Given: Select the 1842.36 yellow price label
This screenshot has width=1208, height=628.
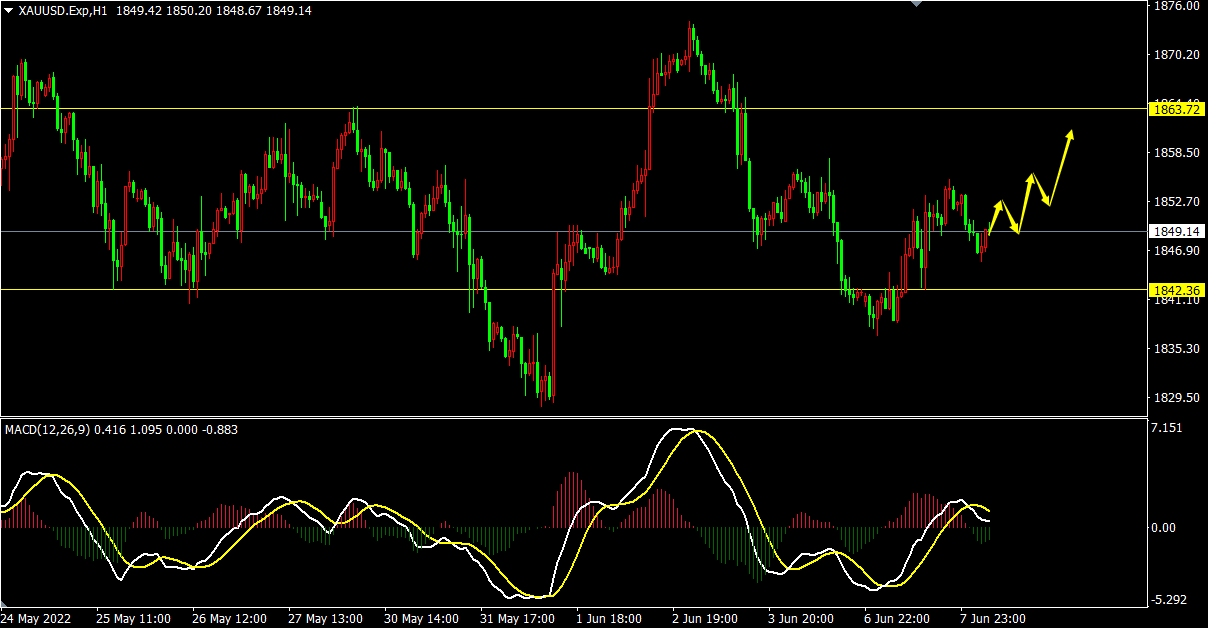Looking at the screenshot, I should 1176,290.
